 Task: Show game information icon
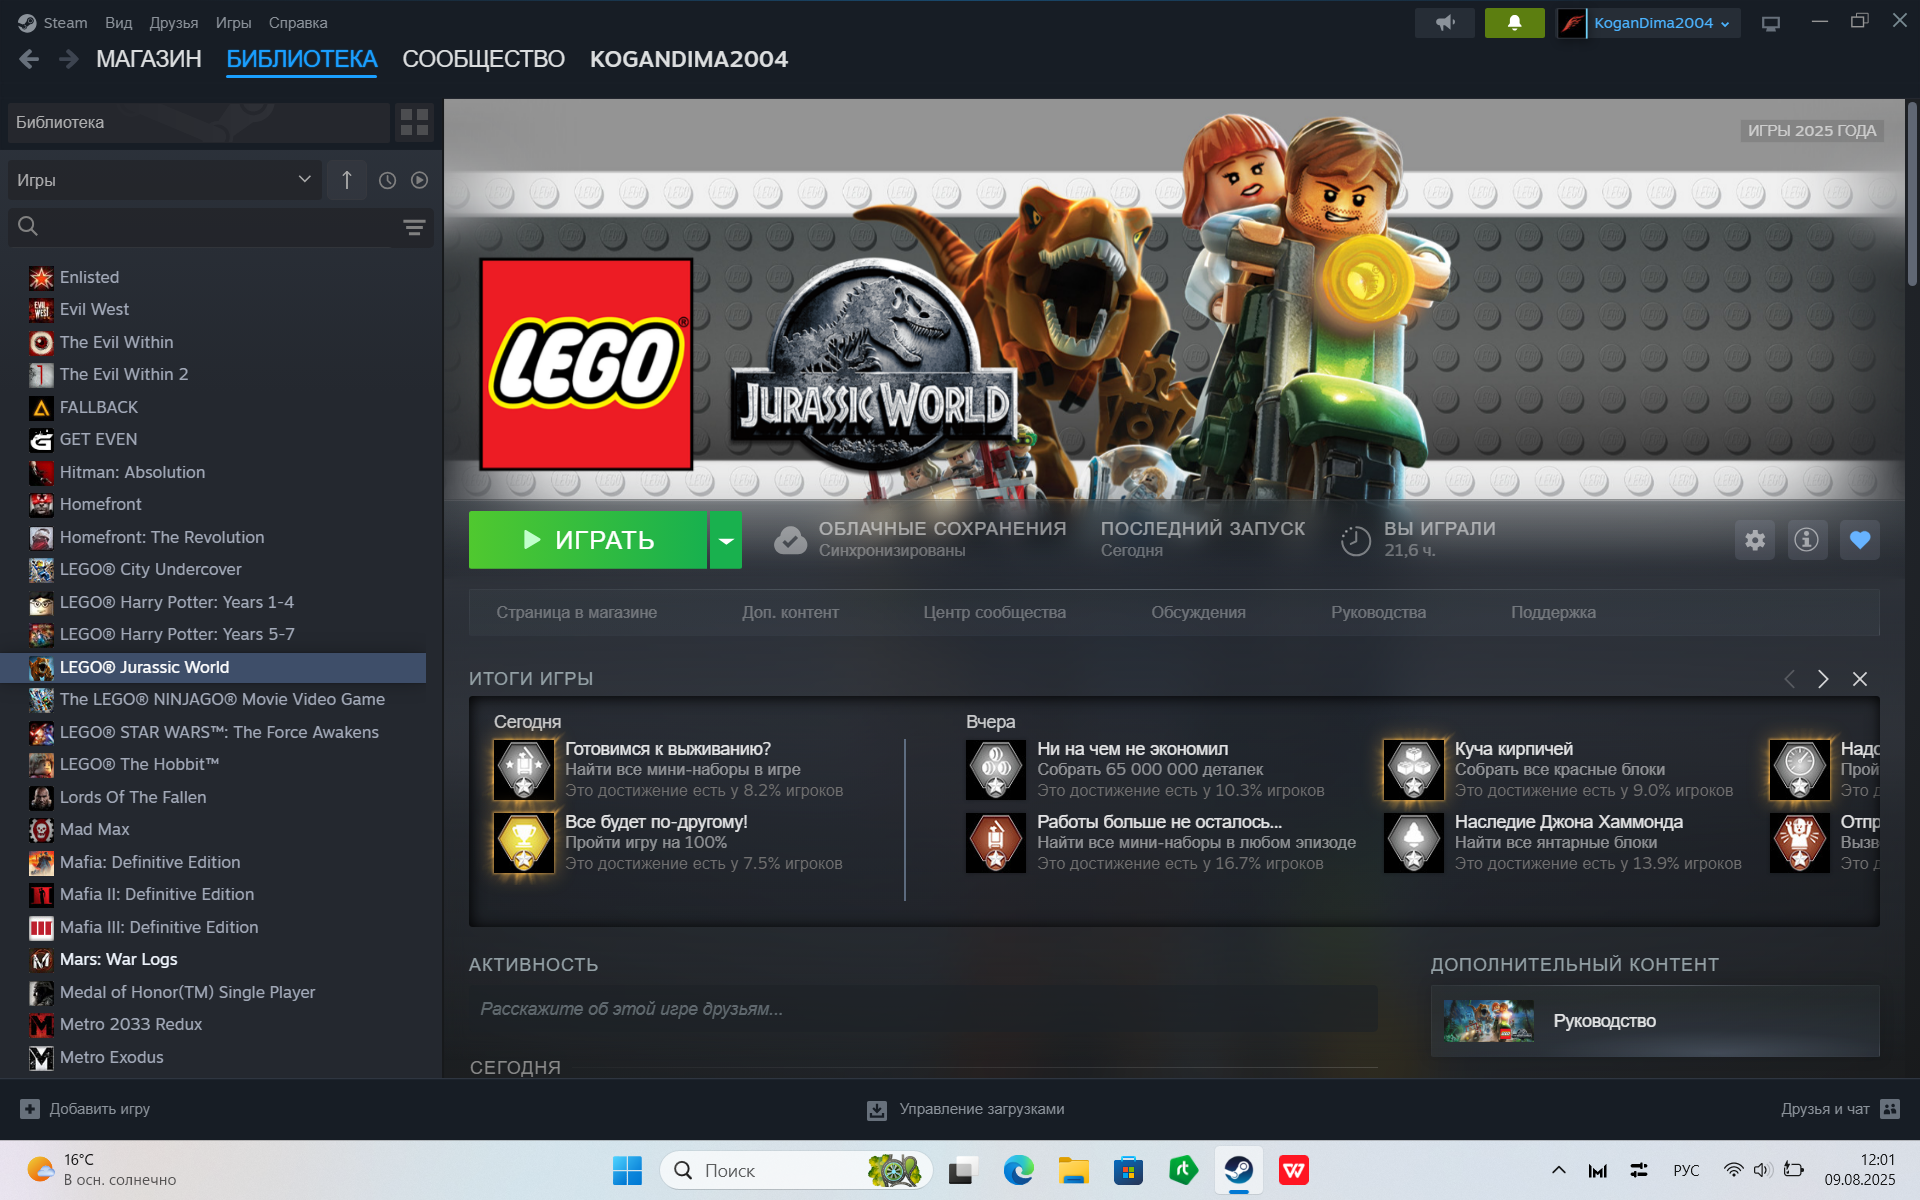(x=1807, y=540)
